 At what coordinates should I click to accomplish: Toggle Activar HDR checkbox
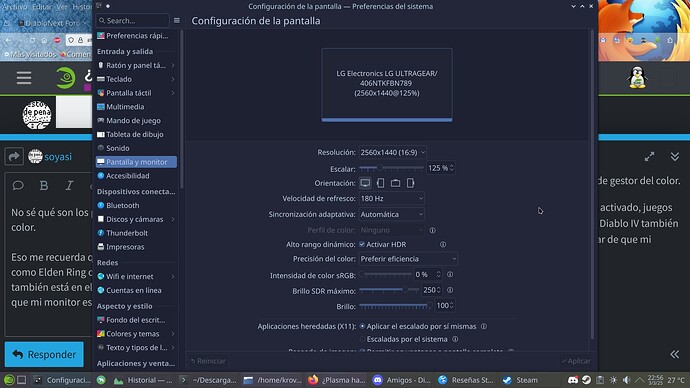(362, 244)
